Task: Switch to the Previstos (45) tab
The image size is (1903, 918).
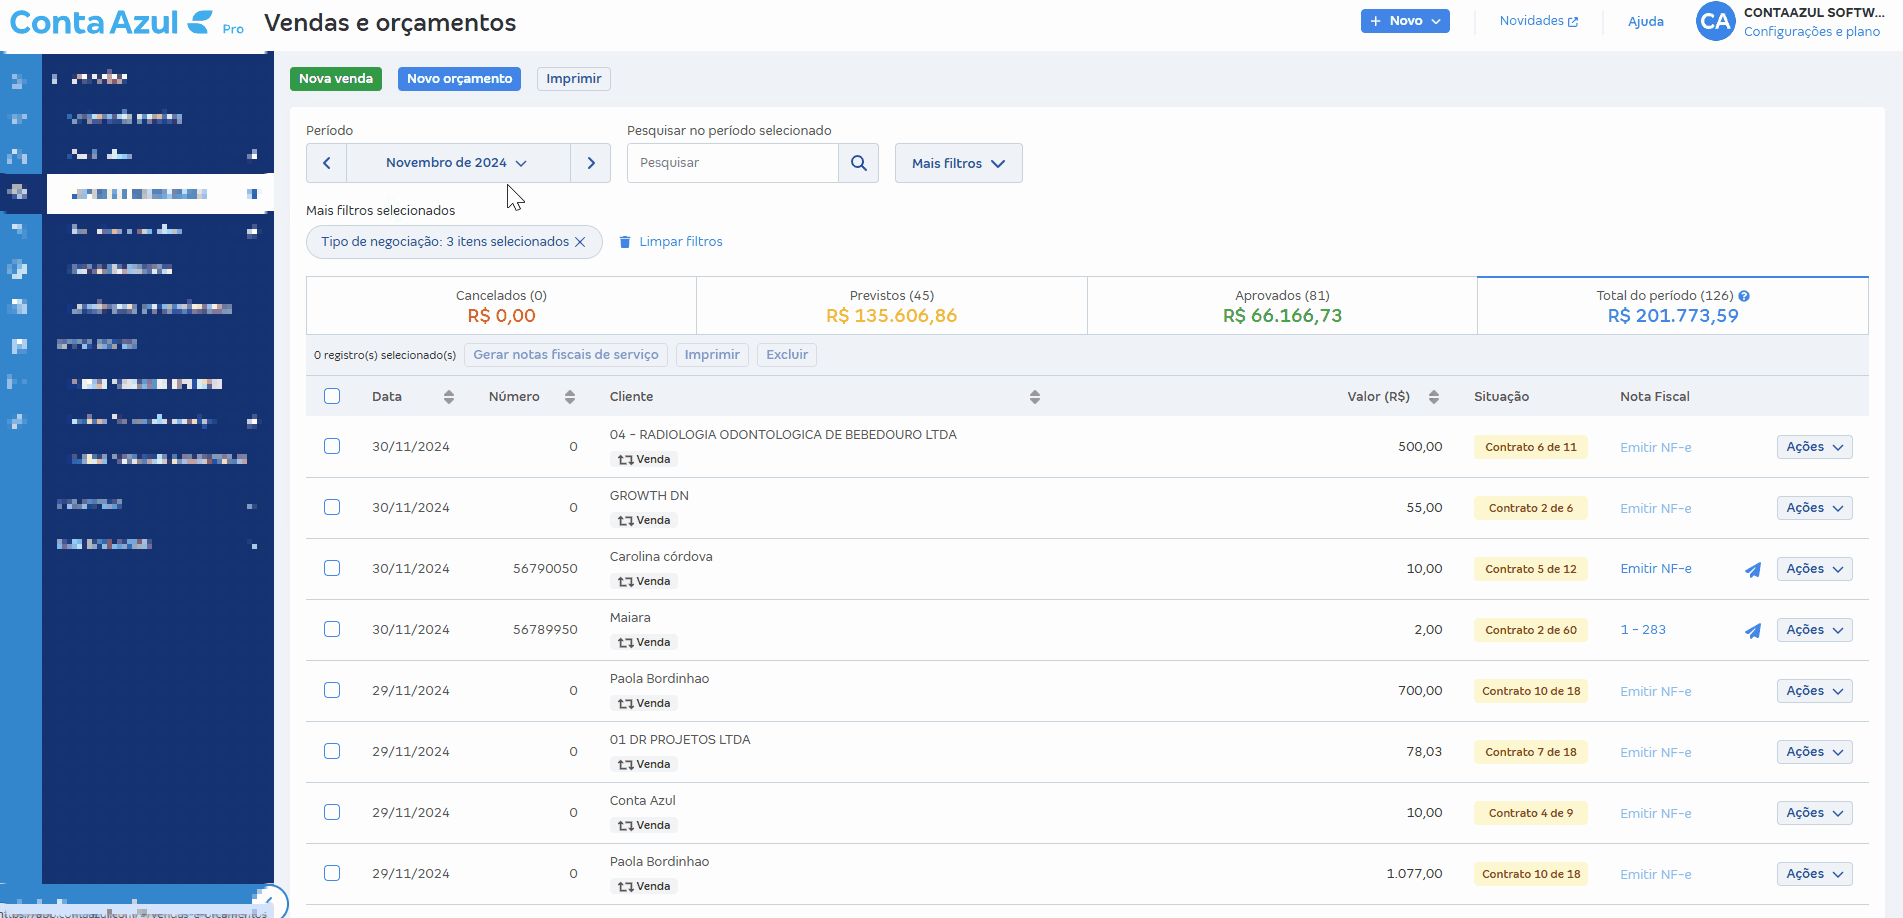Action: [891, 306]
